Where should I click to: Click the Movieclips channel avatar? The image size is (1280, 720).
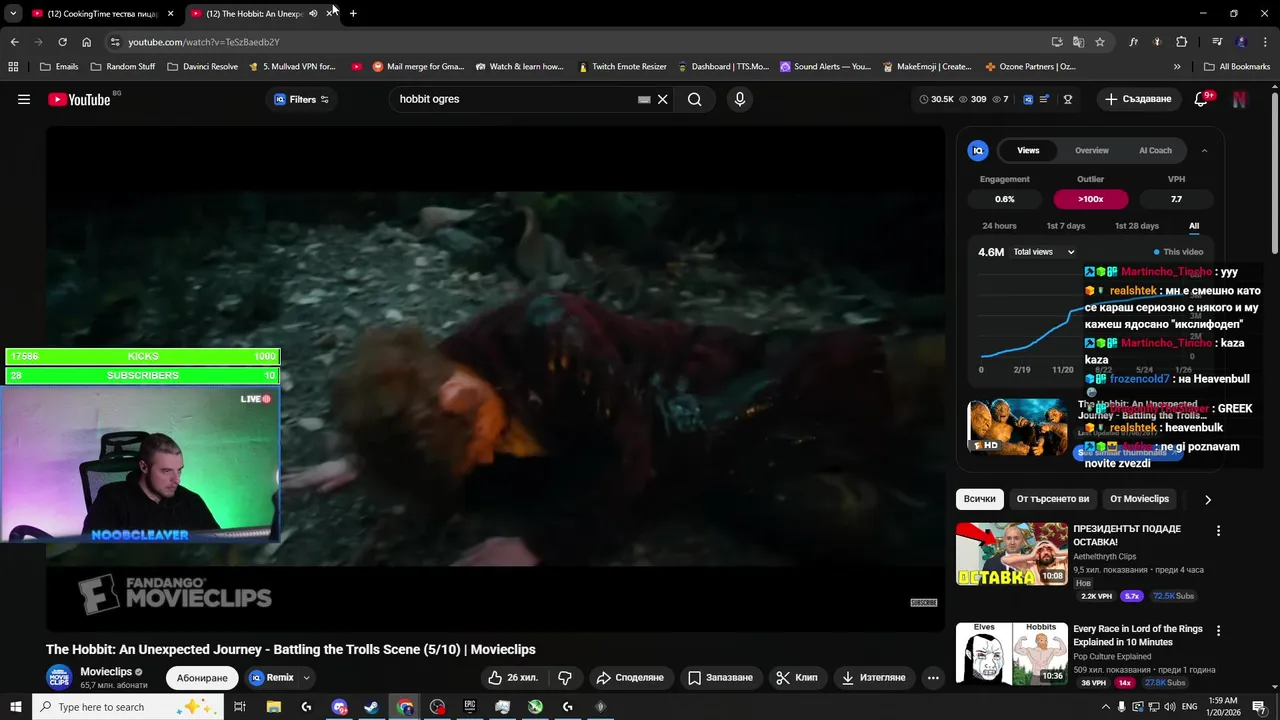tap(60, 677)
